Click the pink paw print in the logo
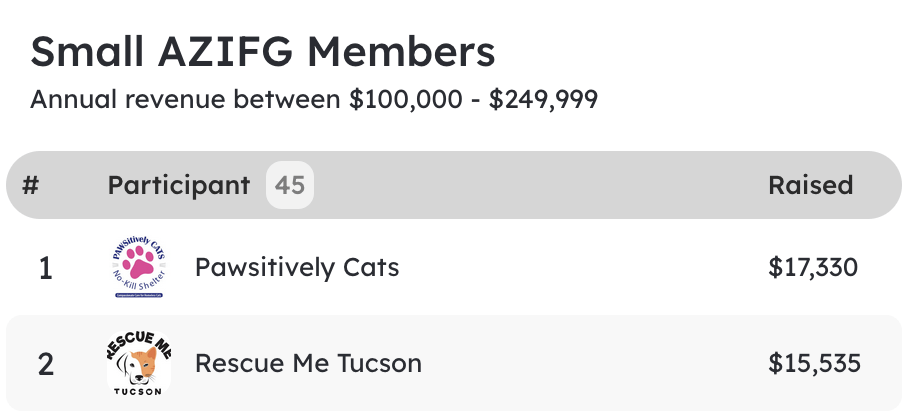906x416 pixels. [139, 261]
